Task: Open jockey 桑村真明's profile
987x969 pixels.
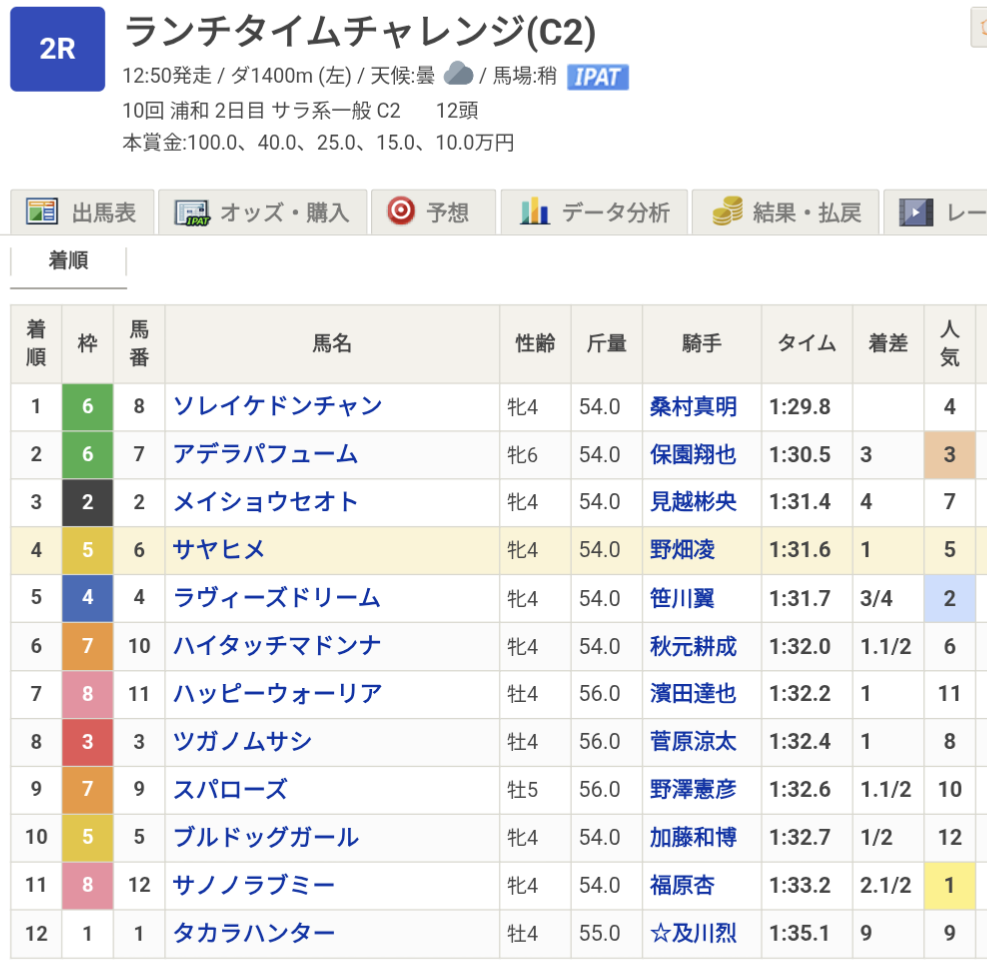Action: tap(693, 406)
